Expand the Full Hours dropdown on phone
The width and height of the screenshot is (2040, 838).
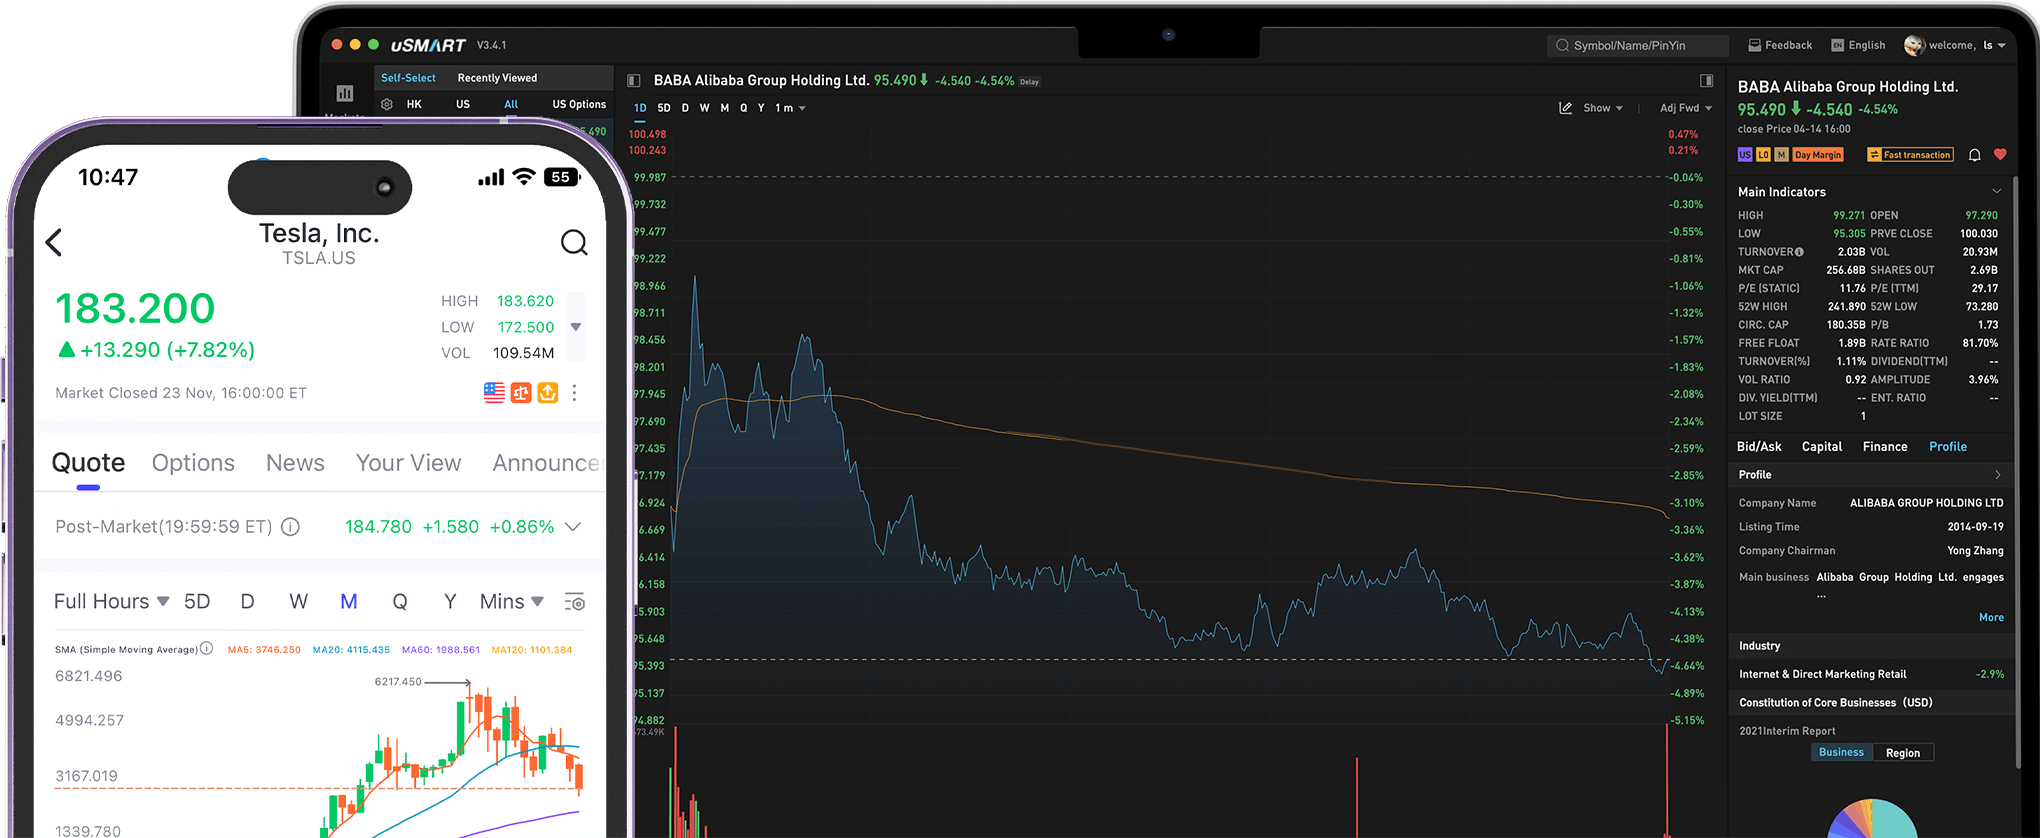111,602
